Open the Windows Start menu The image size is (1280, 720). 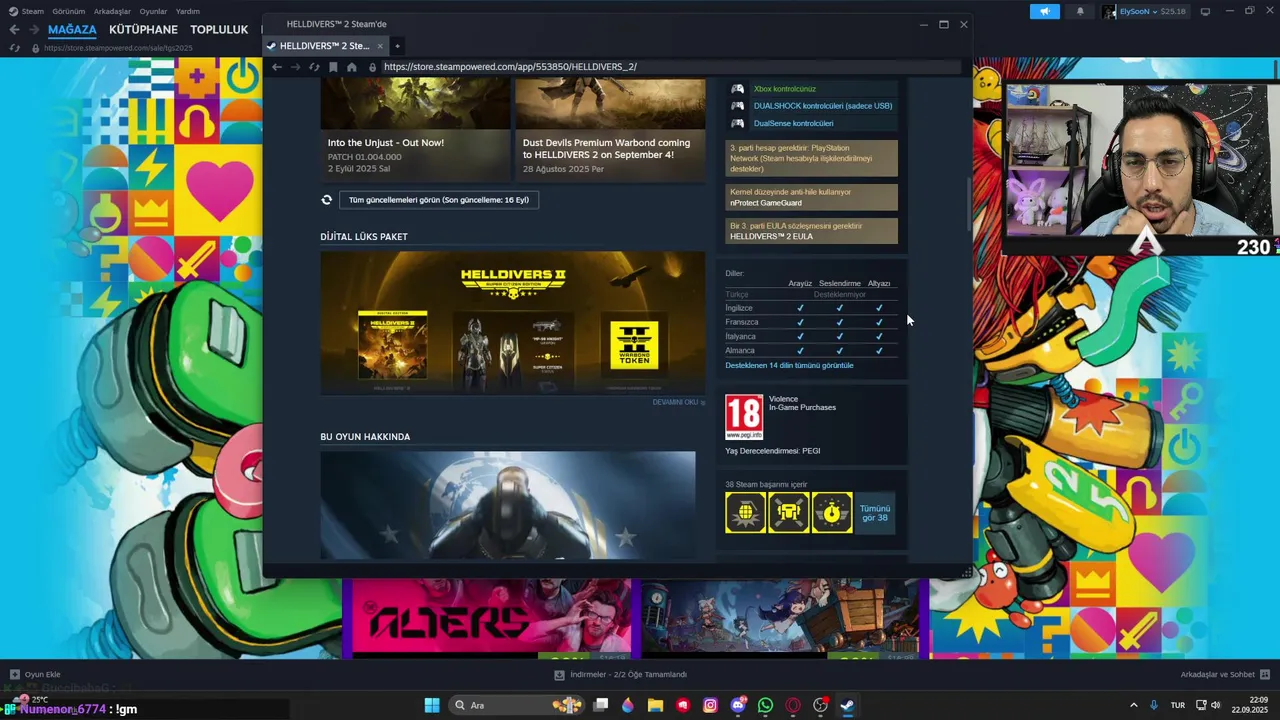point(432,705)
